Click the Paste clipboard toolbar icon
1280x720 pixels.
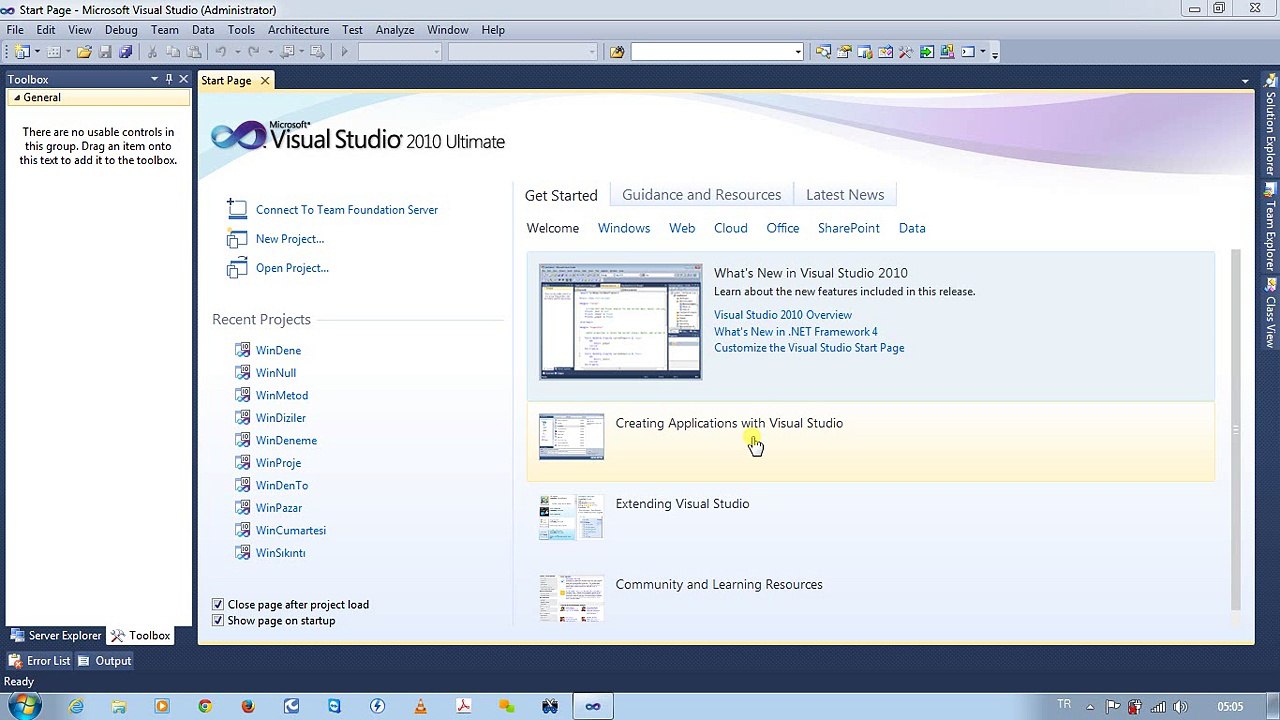tap(193, 52)
